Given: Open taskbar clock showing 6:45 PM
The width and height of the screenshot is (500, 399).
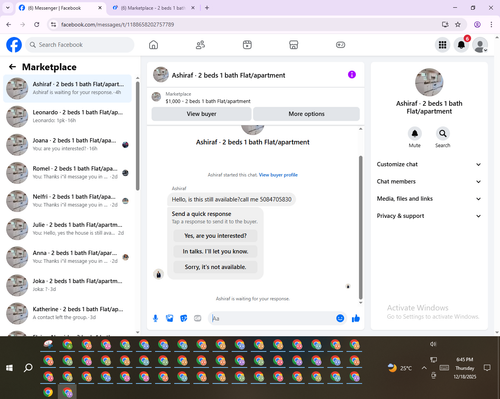Looking at the screenshot, I should point(465,368).
